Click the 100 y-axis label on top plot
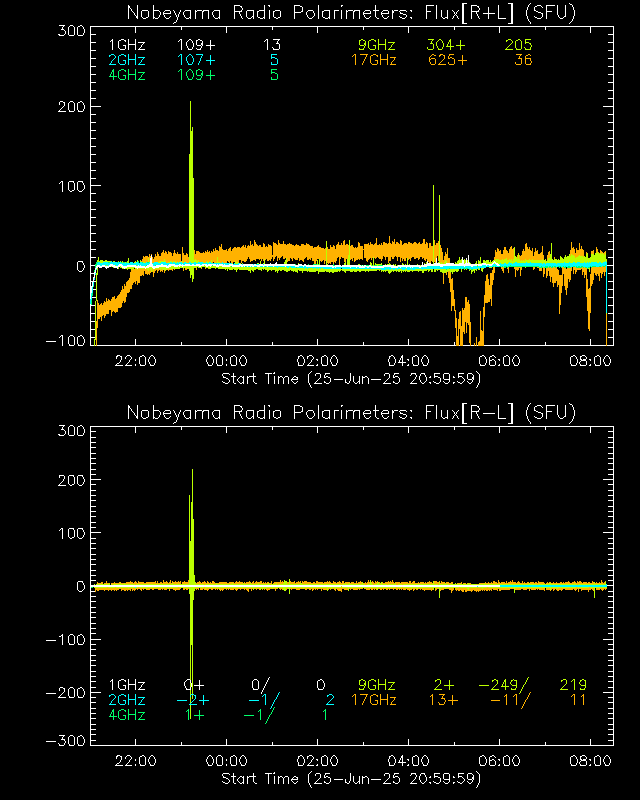640x800 pixels. 71,186
